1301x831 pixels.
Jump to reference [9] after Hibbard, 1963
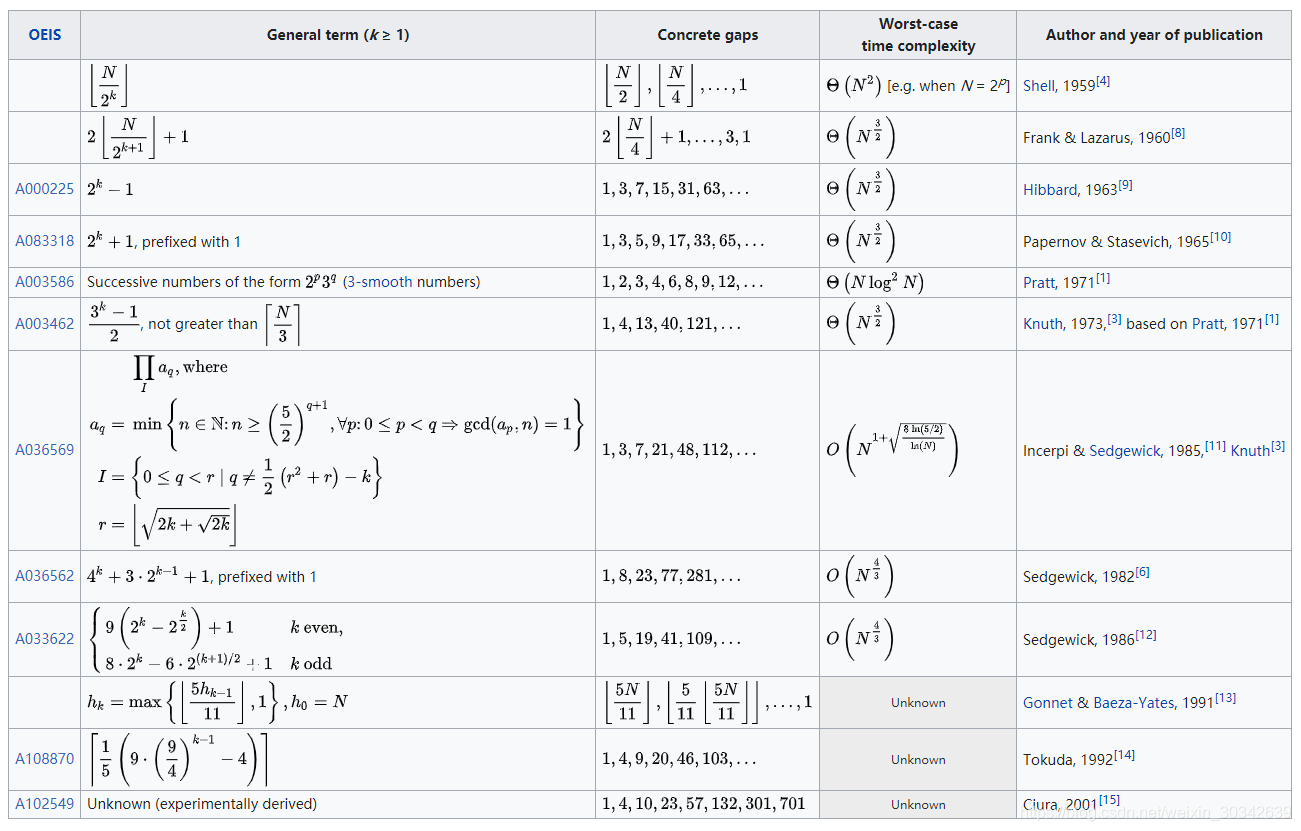pos(1126,185)
